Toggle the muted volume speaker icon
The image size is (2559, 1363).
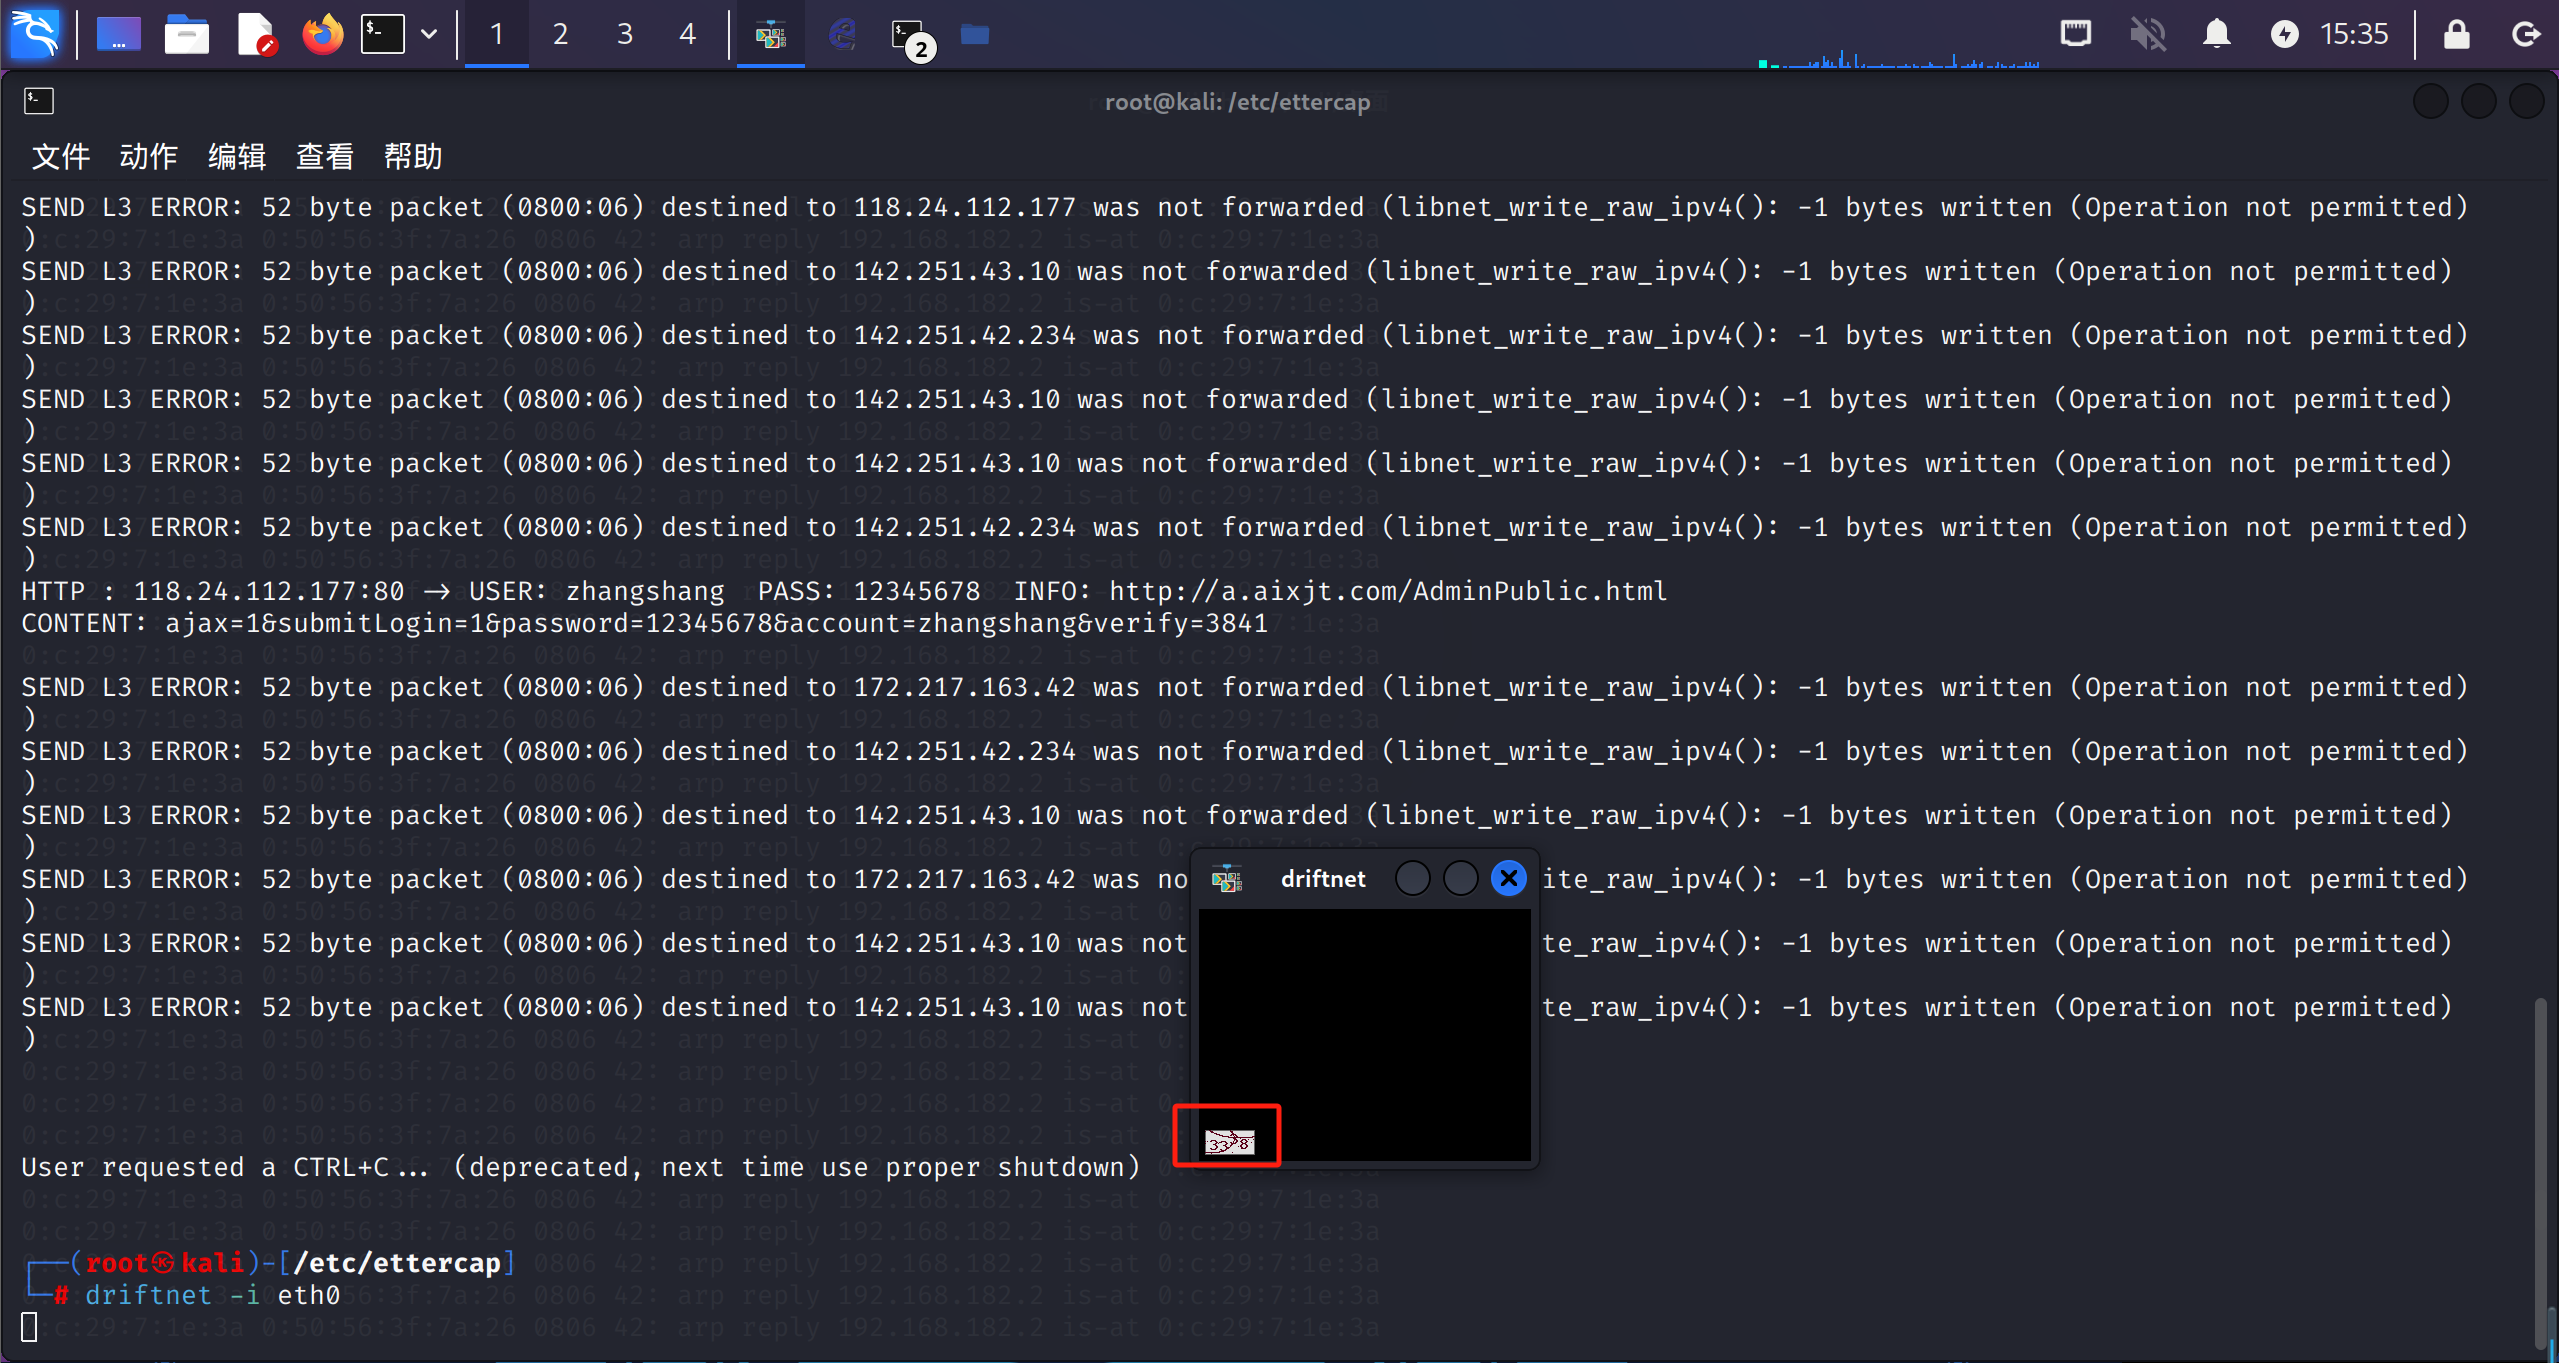[2147, 35]
